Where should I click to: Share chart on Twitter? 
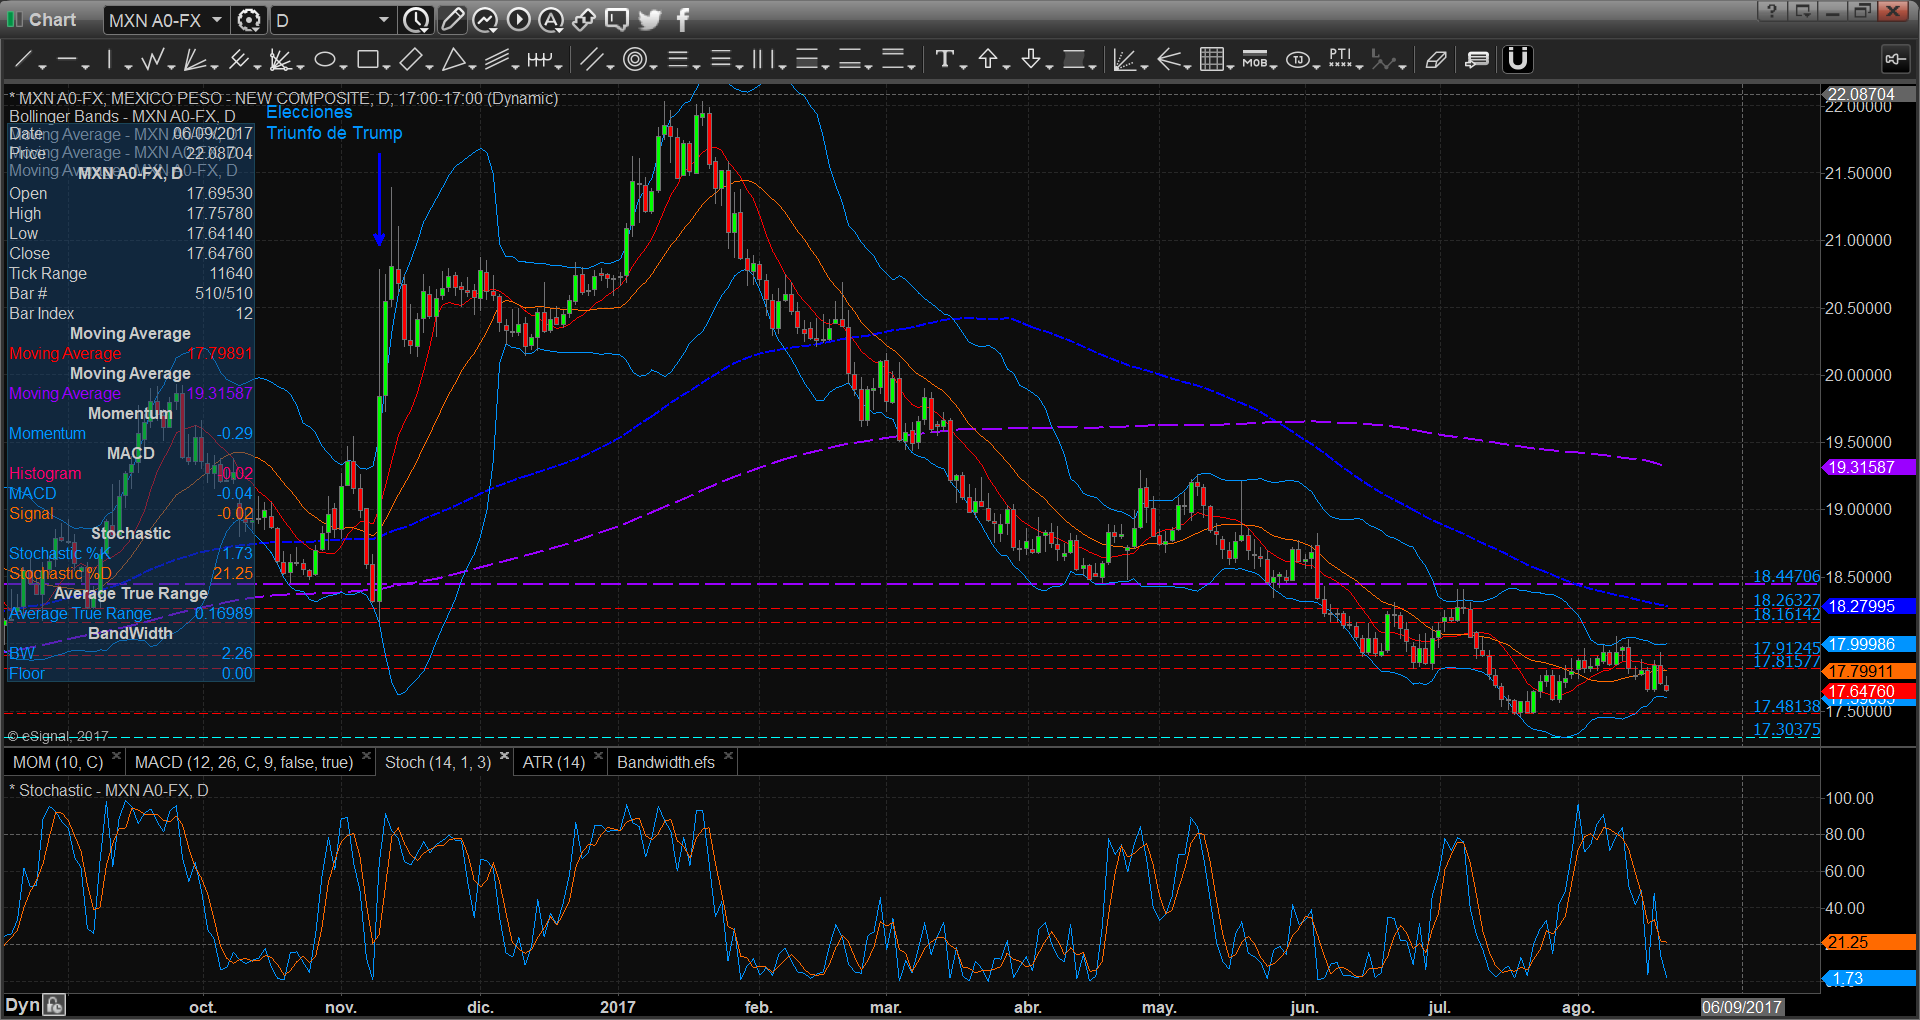coord(650,19)
